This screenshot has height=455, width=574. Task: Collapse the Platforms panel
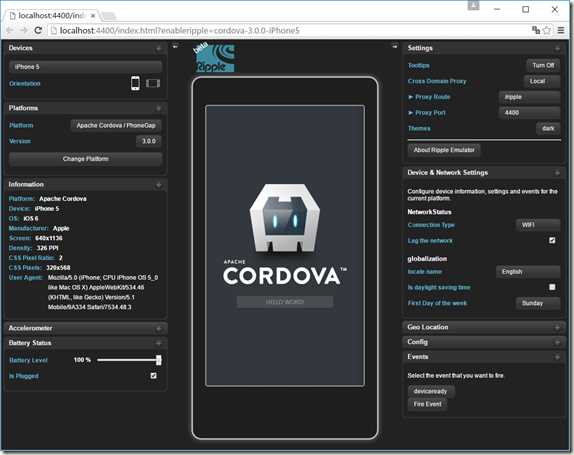click(x=159, y=108)
